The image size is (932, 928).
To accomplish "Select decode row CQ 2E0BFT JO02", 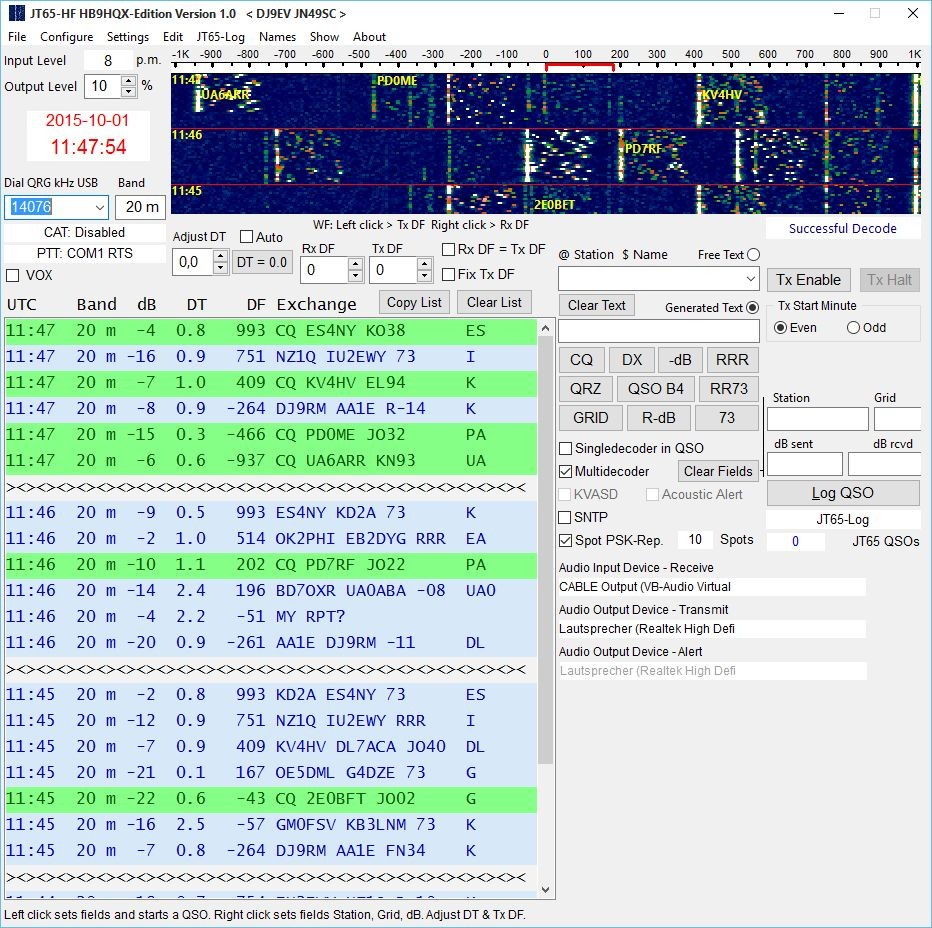I will 271,798.
